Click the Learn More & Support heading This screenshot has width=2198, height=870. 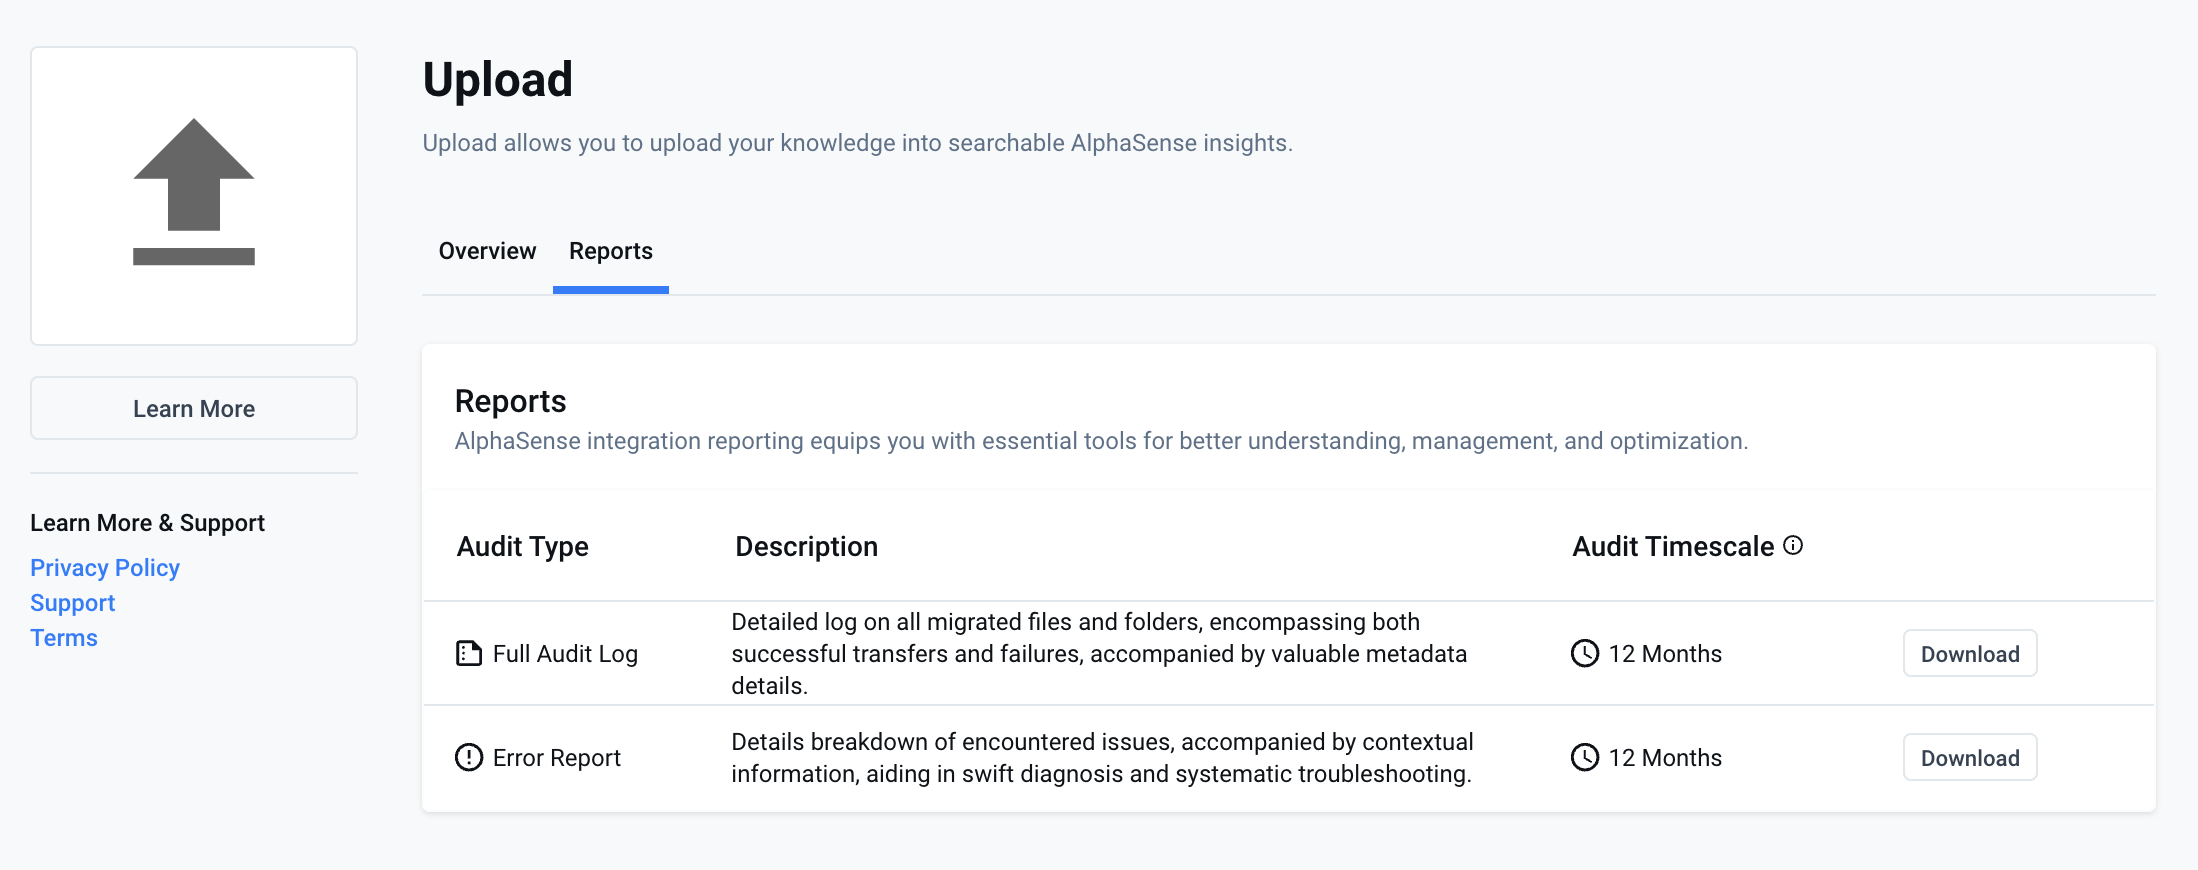(x=148, y=522)
